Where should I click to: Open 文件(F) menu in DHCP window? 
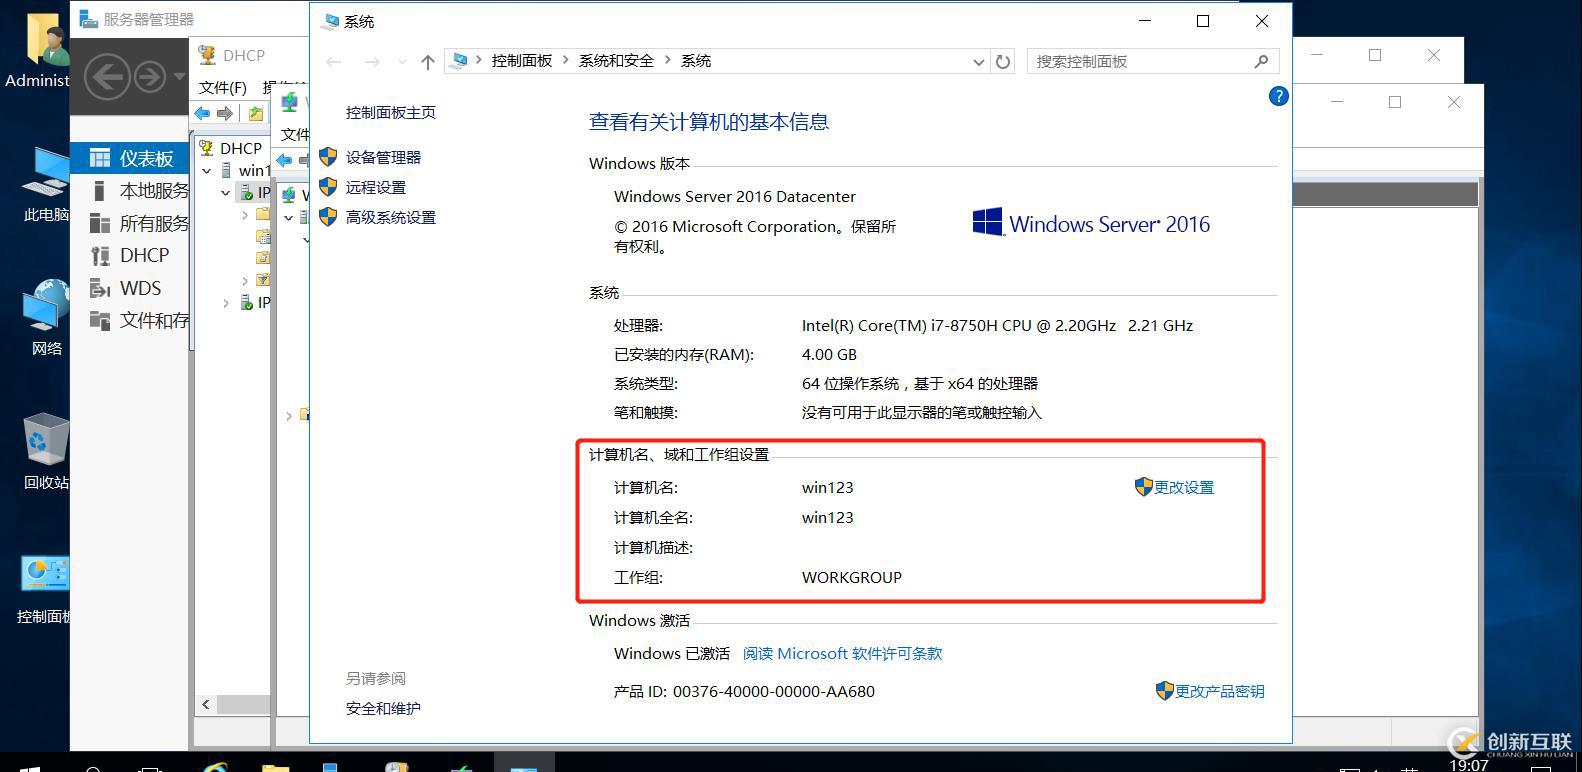223,88
